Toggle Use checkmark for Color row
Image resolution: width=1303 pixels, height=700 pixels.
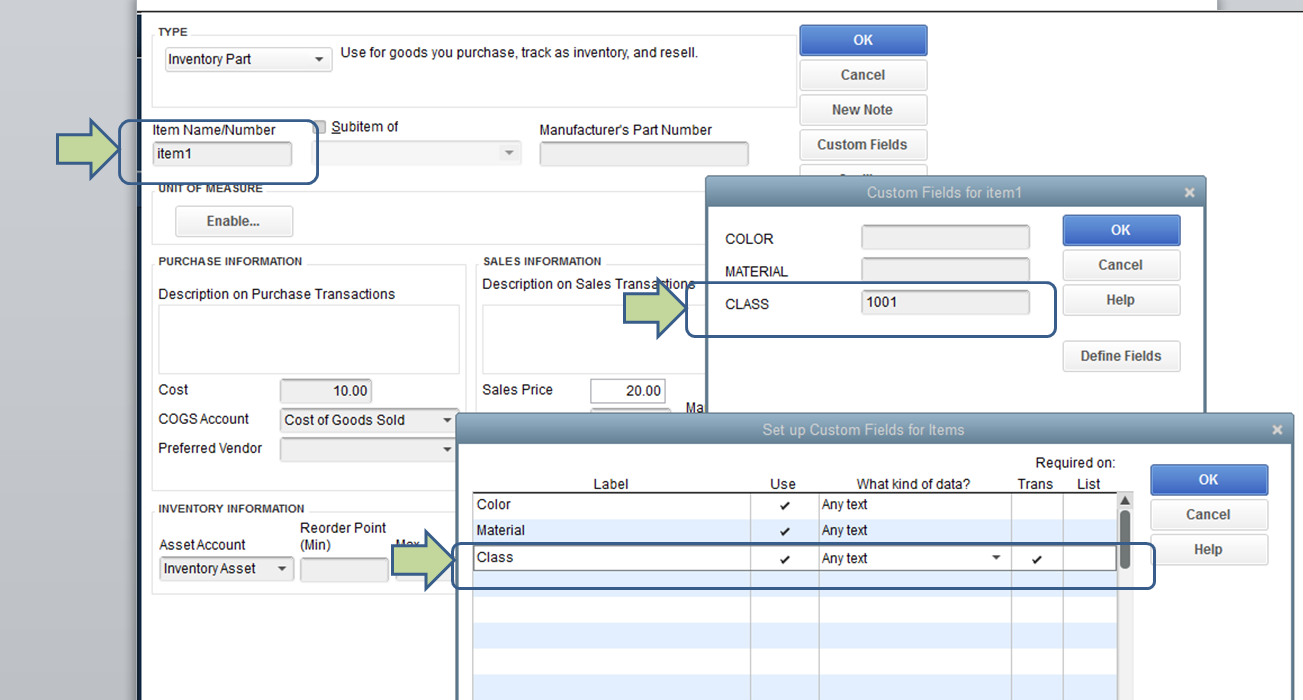click(784, 505)
